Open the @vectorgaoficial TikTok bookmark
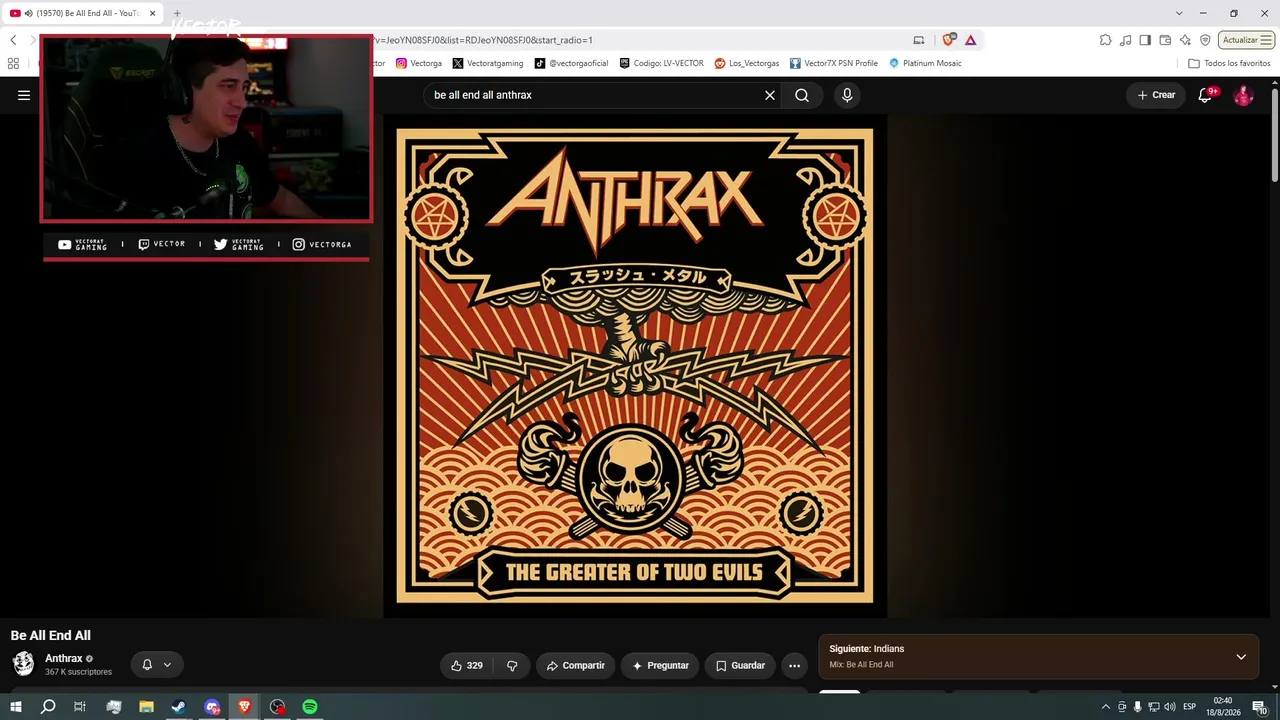 (571, 63)
